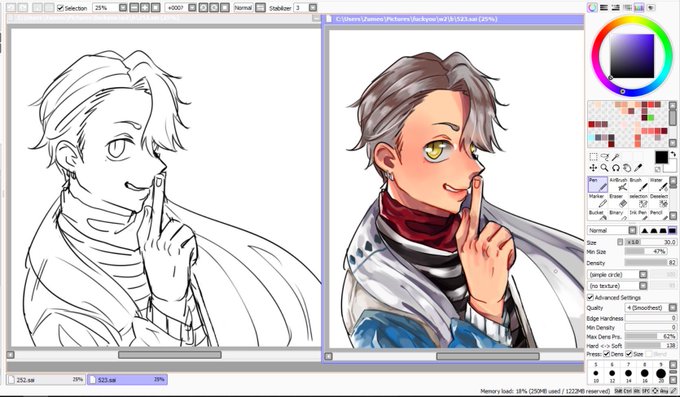Select the Ink Pen tool

coord(638,215)
